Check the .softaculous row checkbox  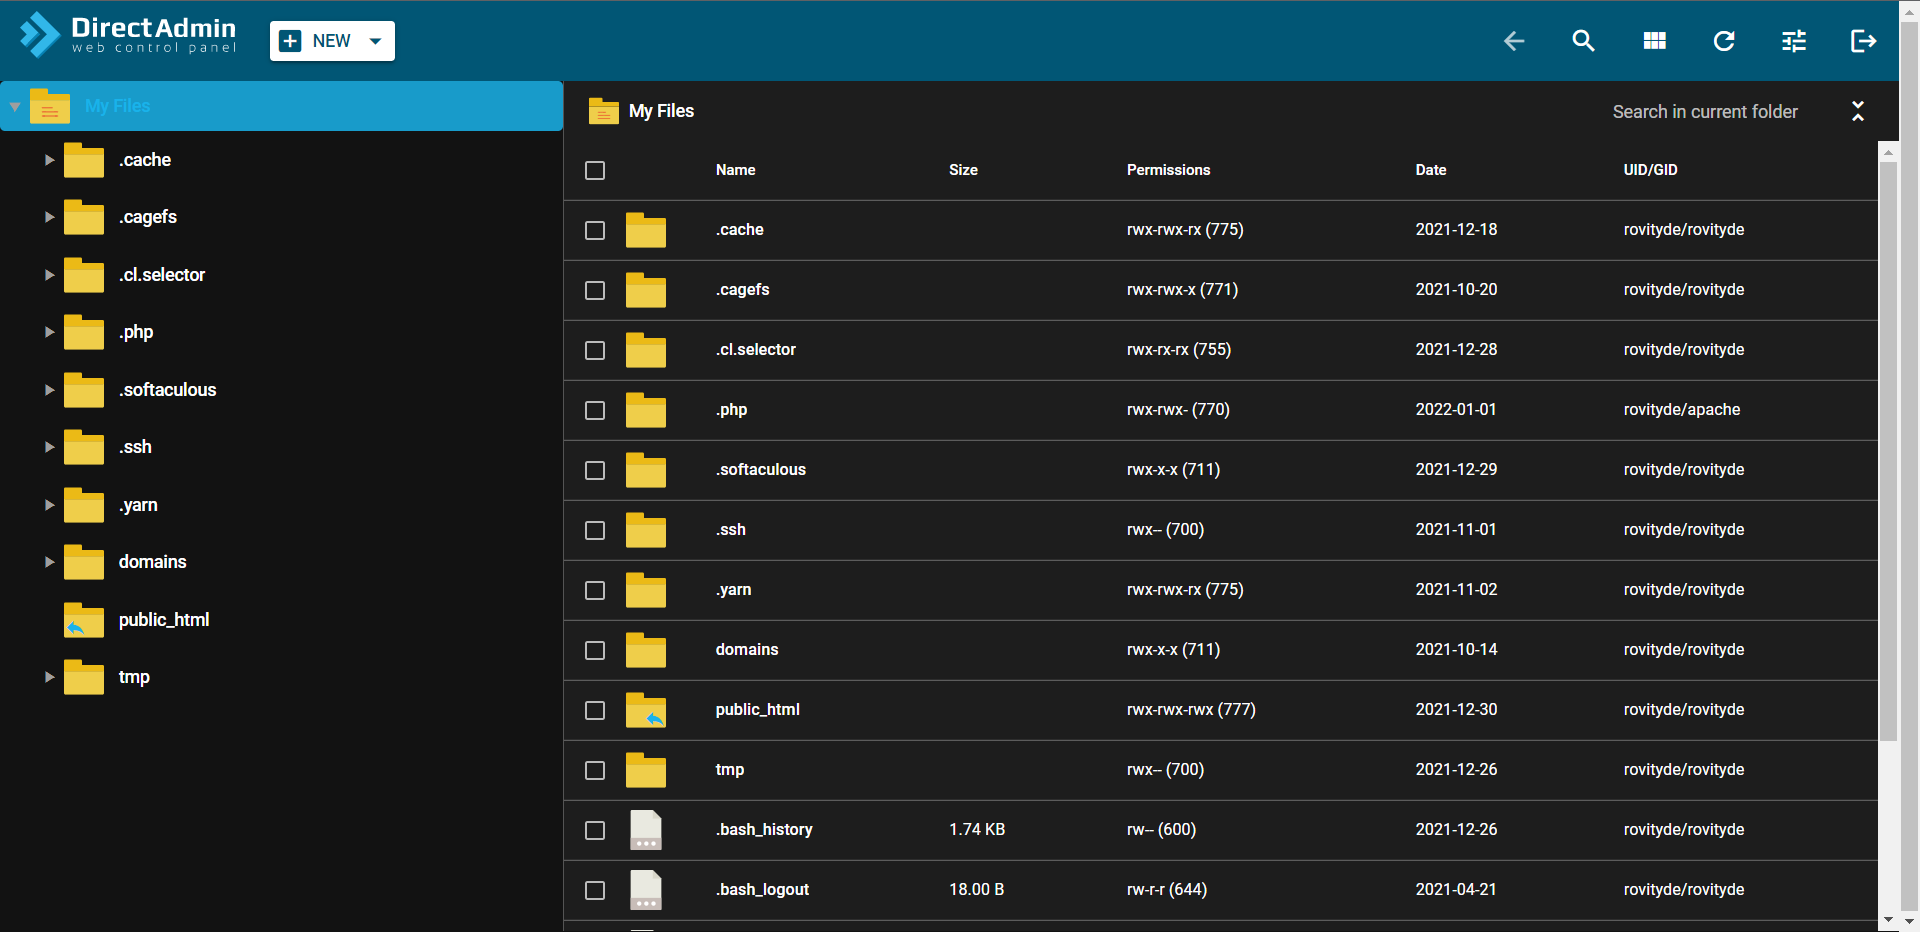coord(595,470)
